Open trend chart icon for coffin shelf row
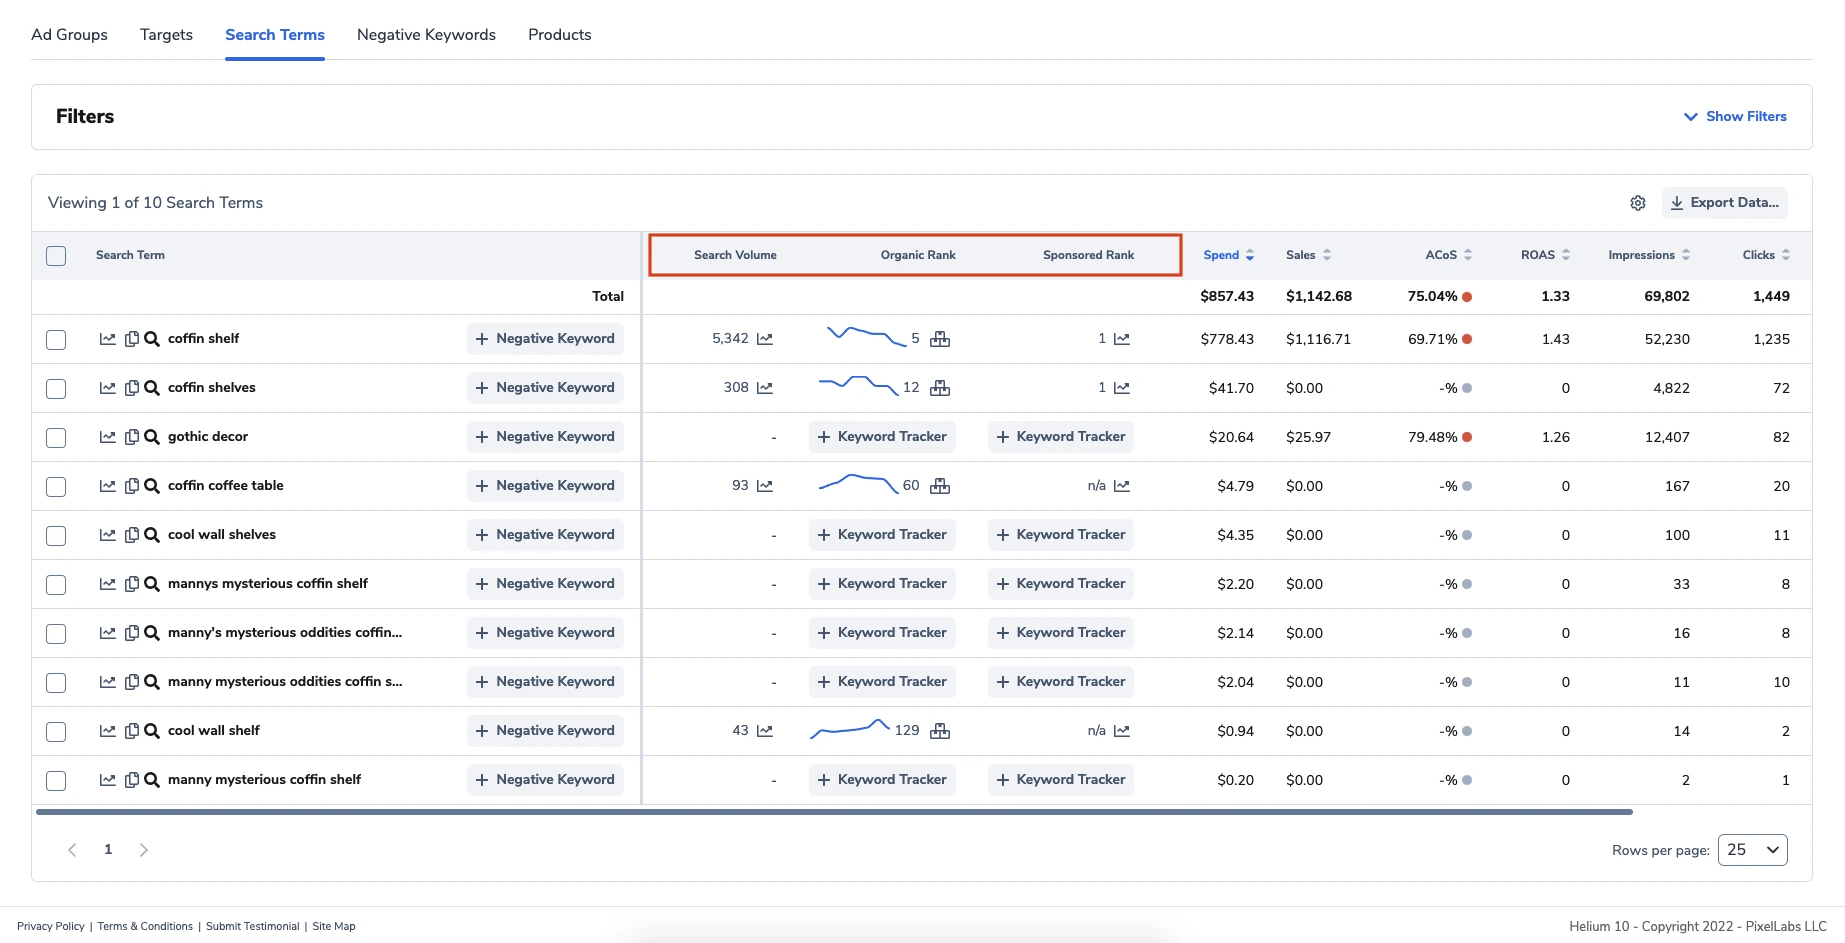Image resolution: width=1845 pixels, height=943 pixels. pyautogui.click(x=107, y=339)
